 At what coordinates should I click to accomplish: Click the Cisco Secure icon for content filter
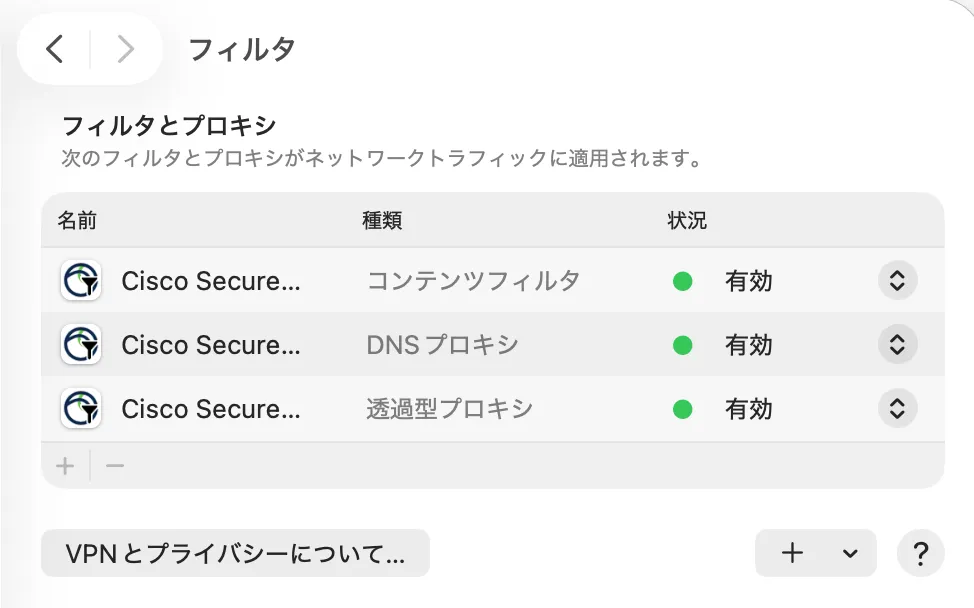[x=81, y=281]
